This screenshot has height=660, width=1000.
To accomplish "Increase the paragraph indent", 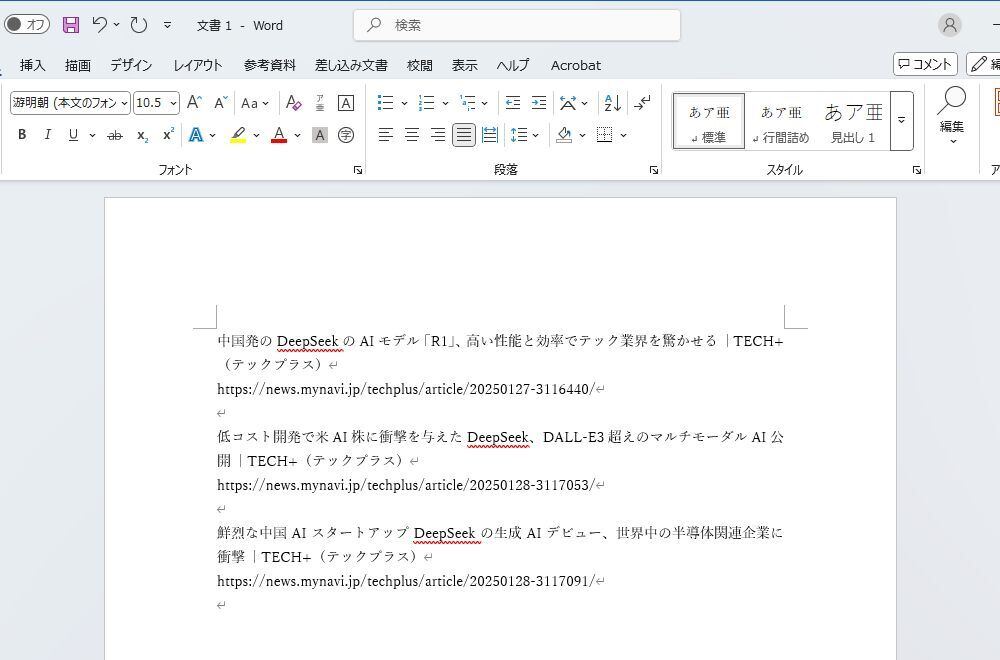I will point(539,103).
